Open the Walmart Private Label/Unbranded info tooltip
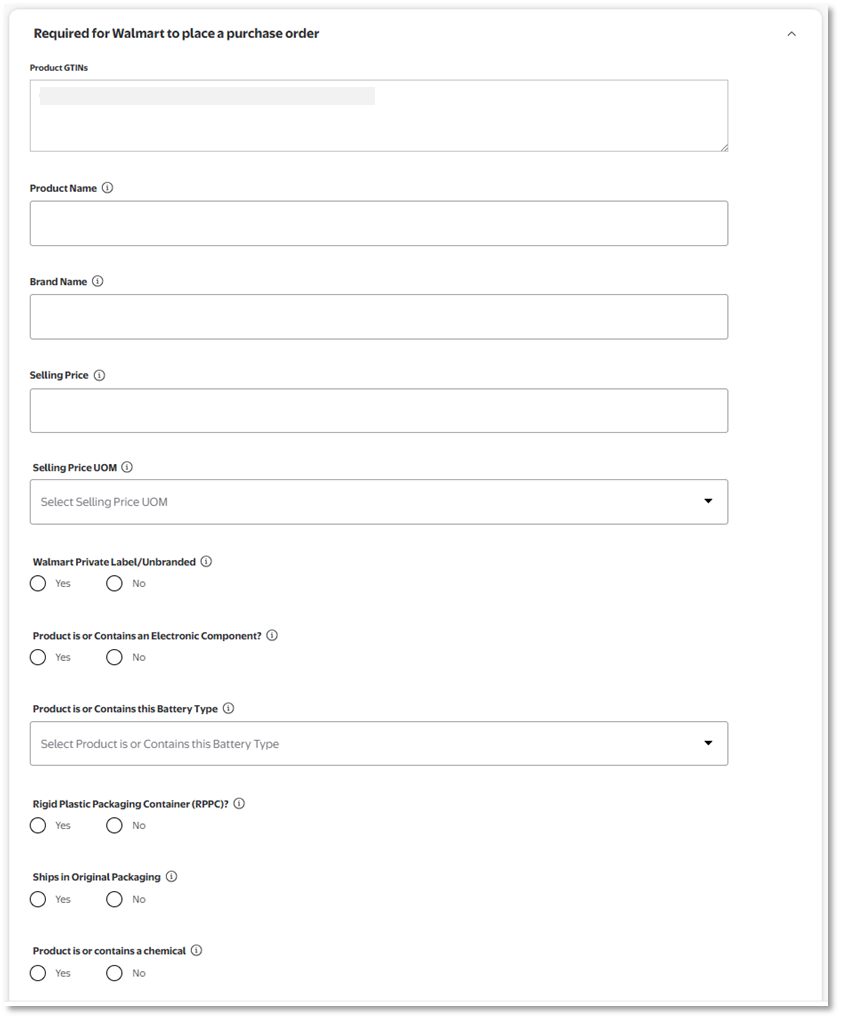The image size is (841, 1019). (206, 562)
